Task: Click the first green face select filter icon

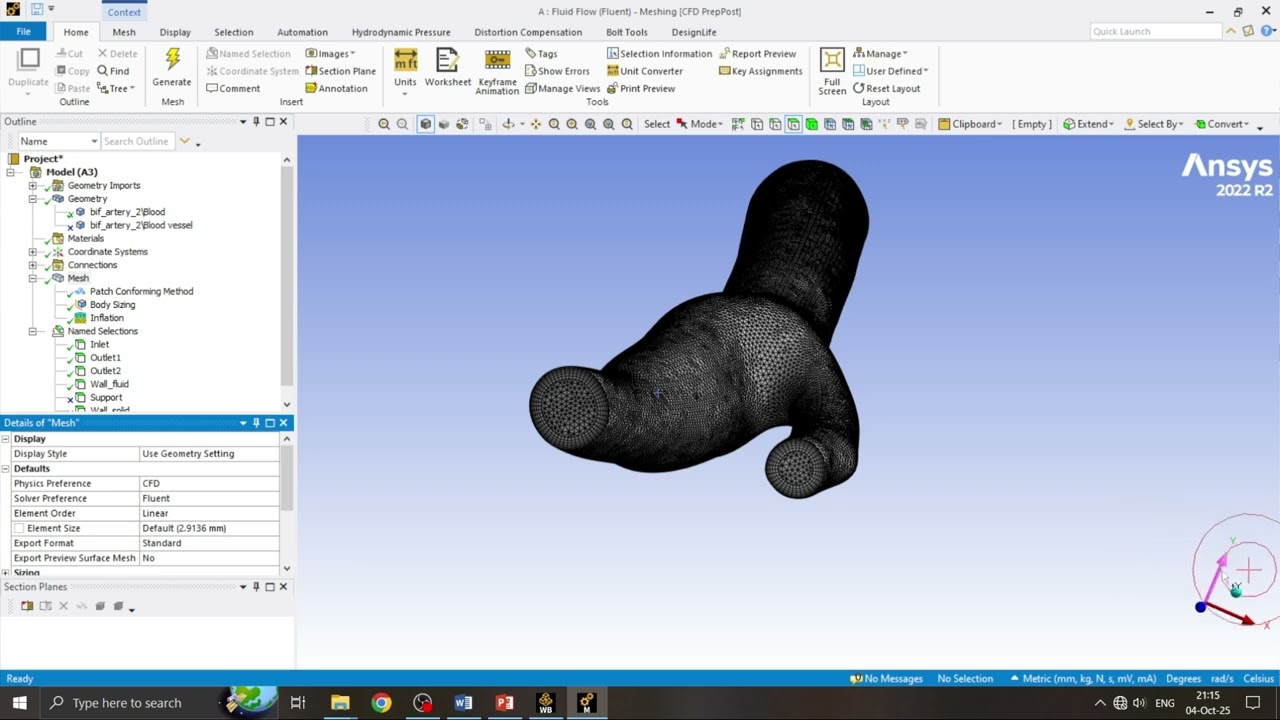Action: (x=793, y=124)
